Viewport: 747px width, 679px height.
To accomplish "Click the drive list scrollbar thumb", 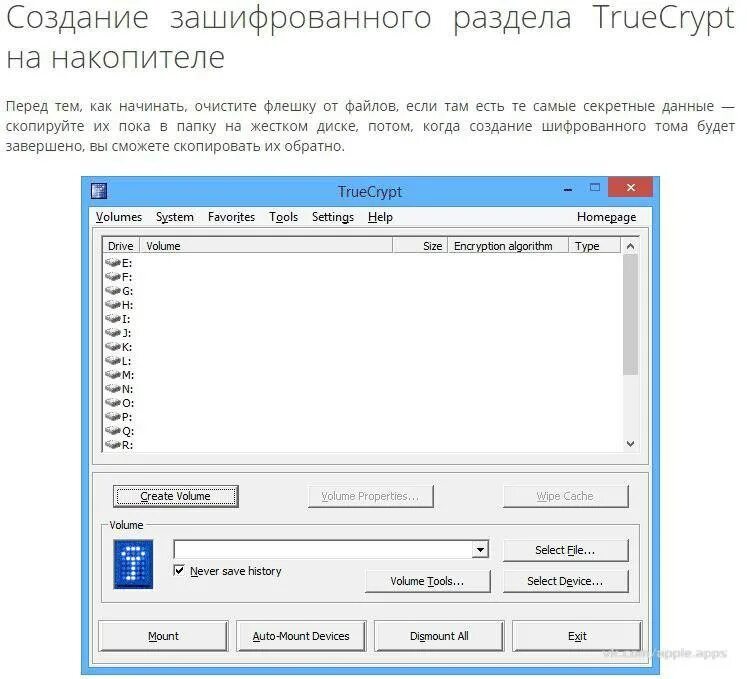I will click(630, 314).
